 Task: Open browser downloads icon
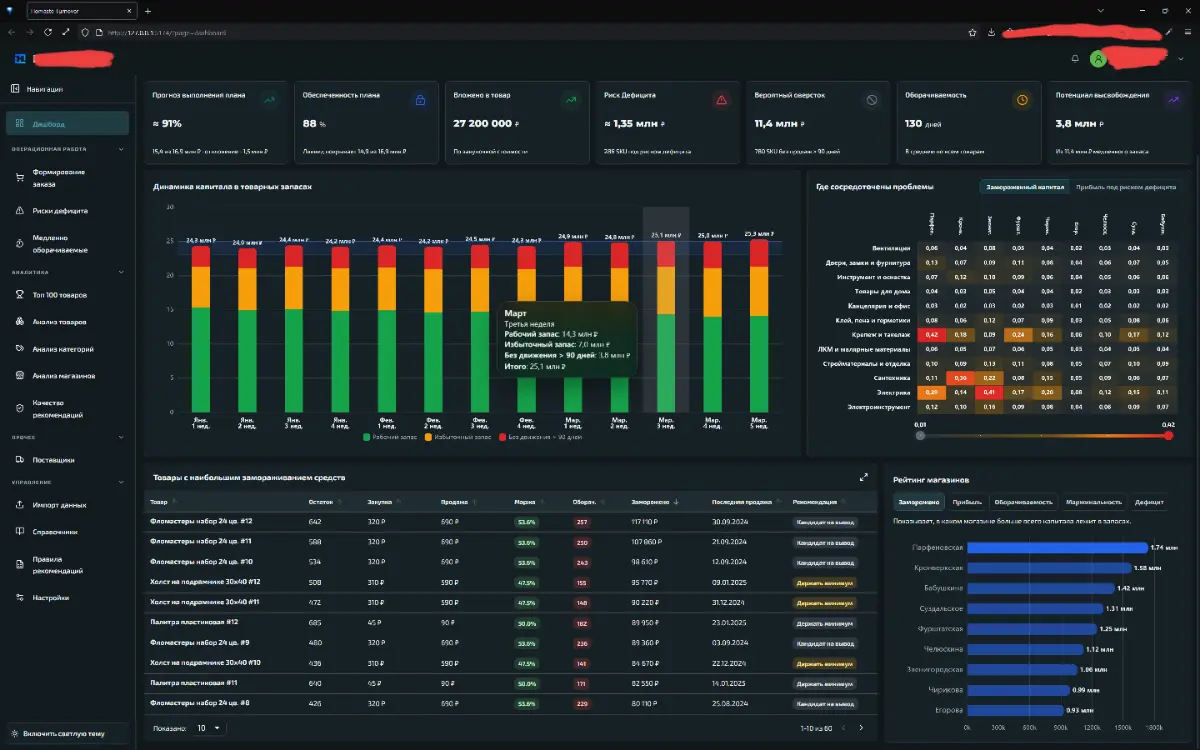[991, 32]
